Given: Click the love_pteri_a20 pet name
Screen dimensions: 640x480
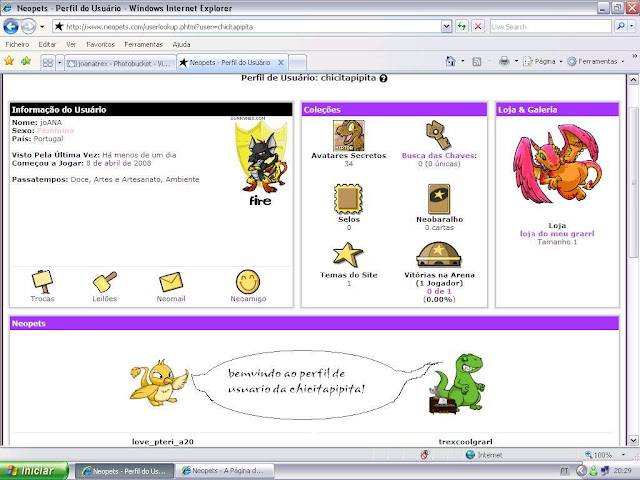Looking at the screenshot, I should [x=162, y=442].
